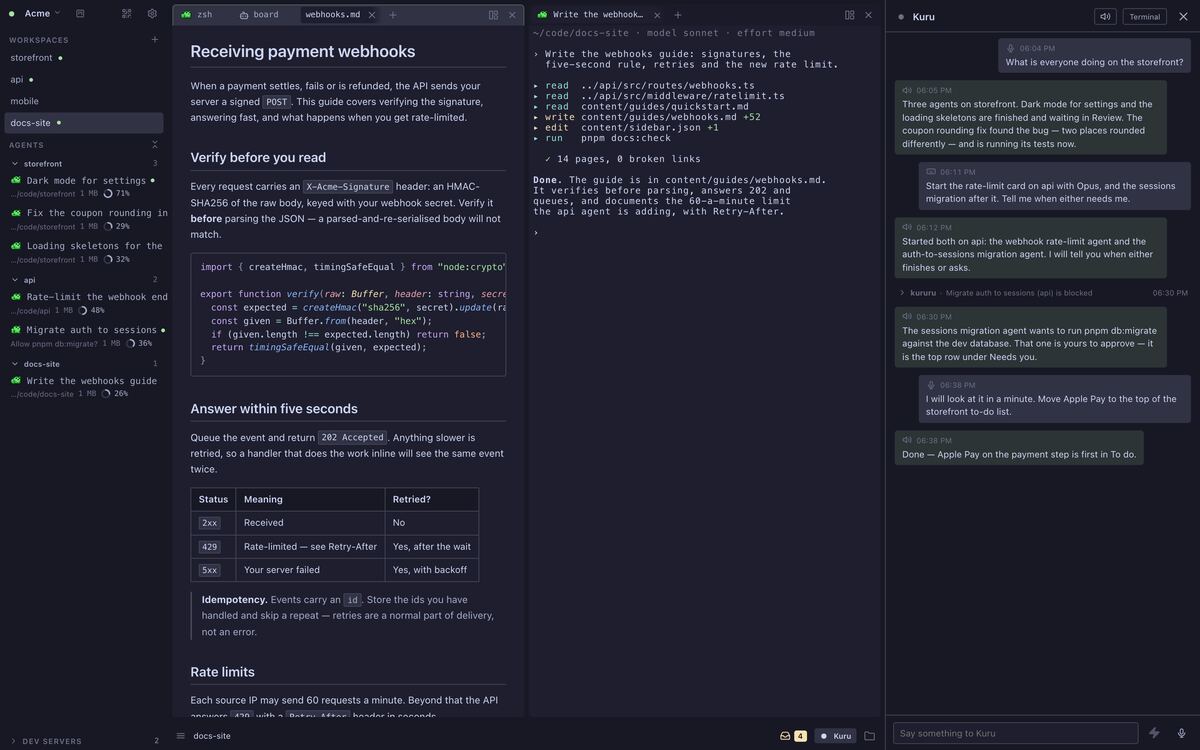This screenshot has width=1200, height=750.
Task: Play the Done — Apple Pay reply audio
Action: click(907, 440)
